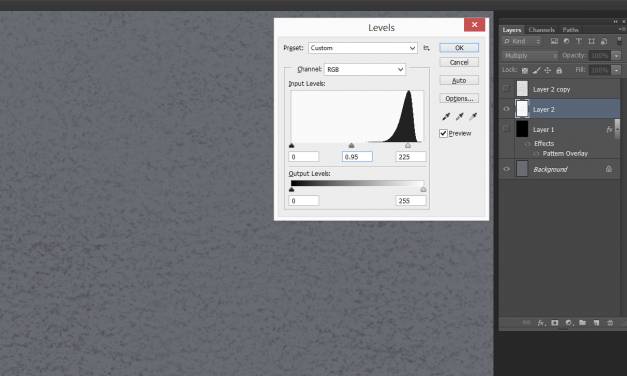Click the add layer style fx icon
627x376 pixels.
[x=541, y=323]
